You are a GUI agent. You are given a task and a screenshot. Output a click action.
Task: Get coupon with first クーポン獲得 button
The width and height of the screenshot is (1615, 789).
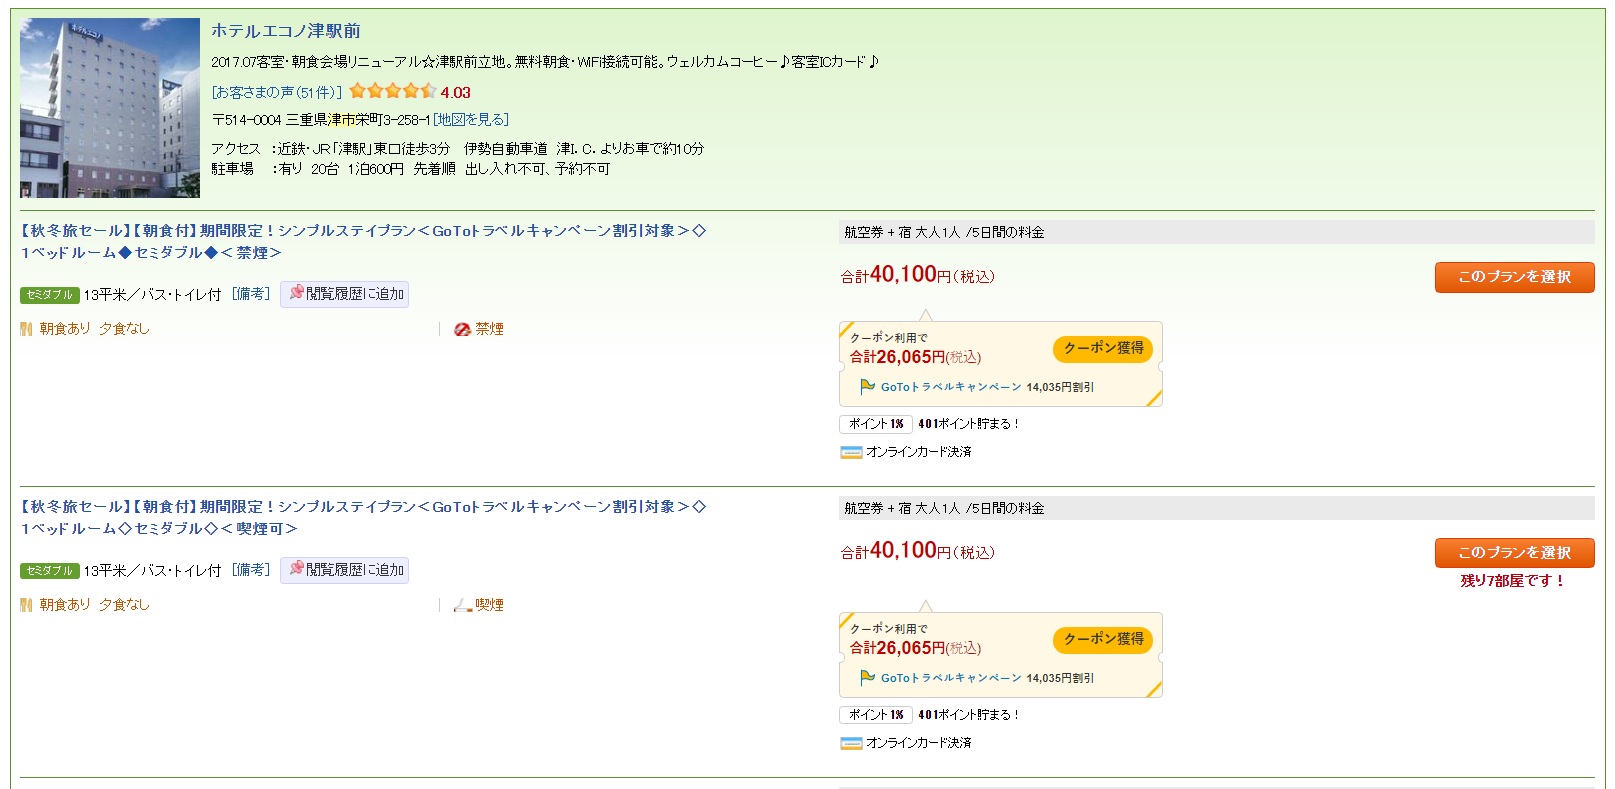click(1102, 348)
